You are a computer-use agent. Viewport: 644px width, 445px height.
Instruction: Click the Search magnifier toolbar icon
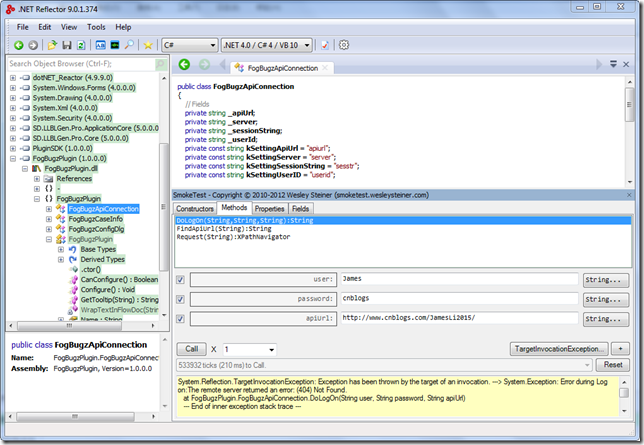[x=130, y=45]
